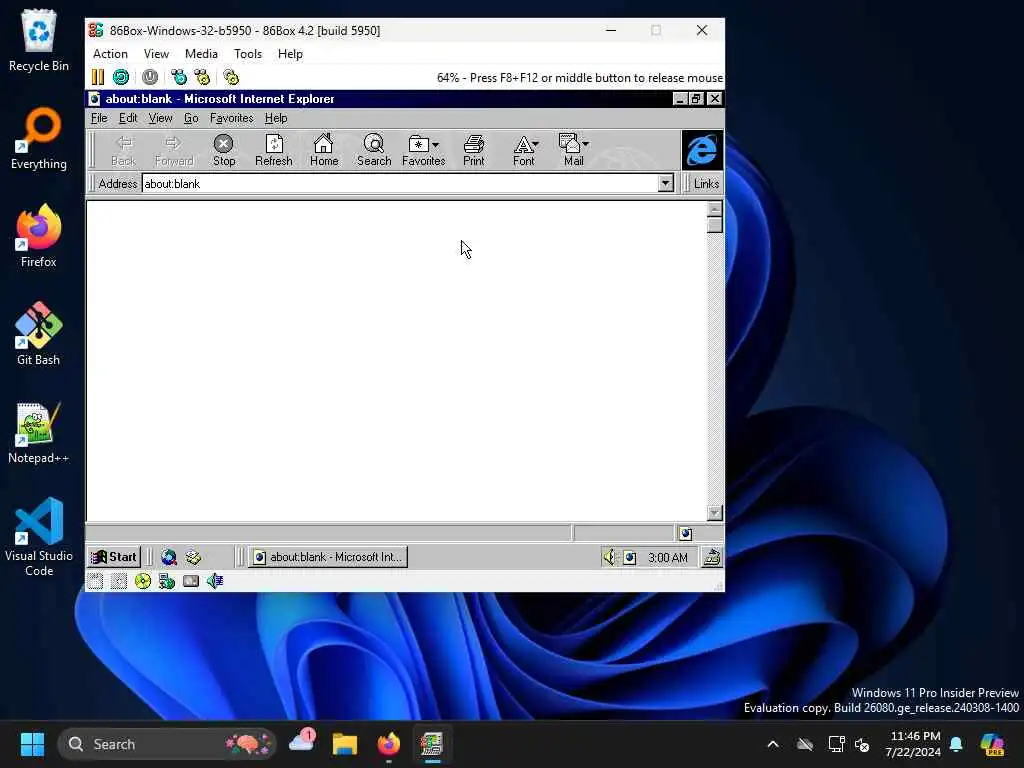The height and width of the screenshot is (768, 1024).
Task: Click the Address bar text field
Action: coord(400,184)
